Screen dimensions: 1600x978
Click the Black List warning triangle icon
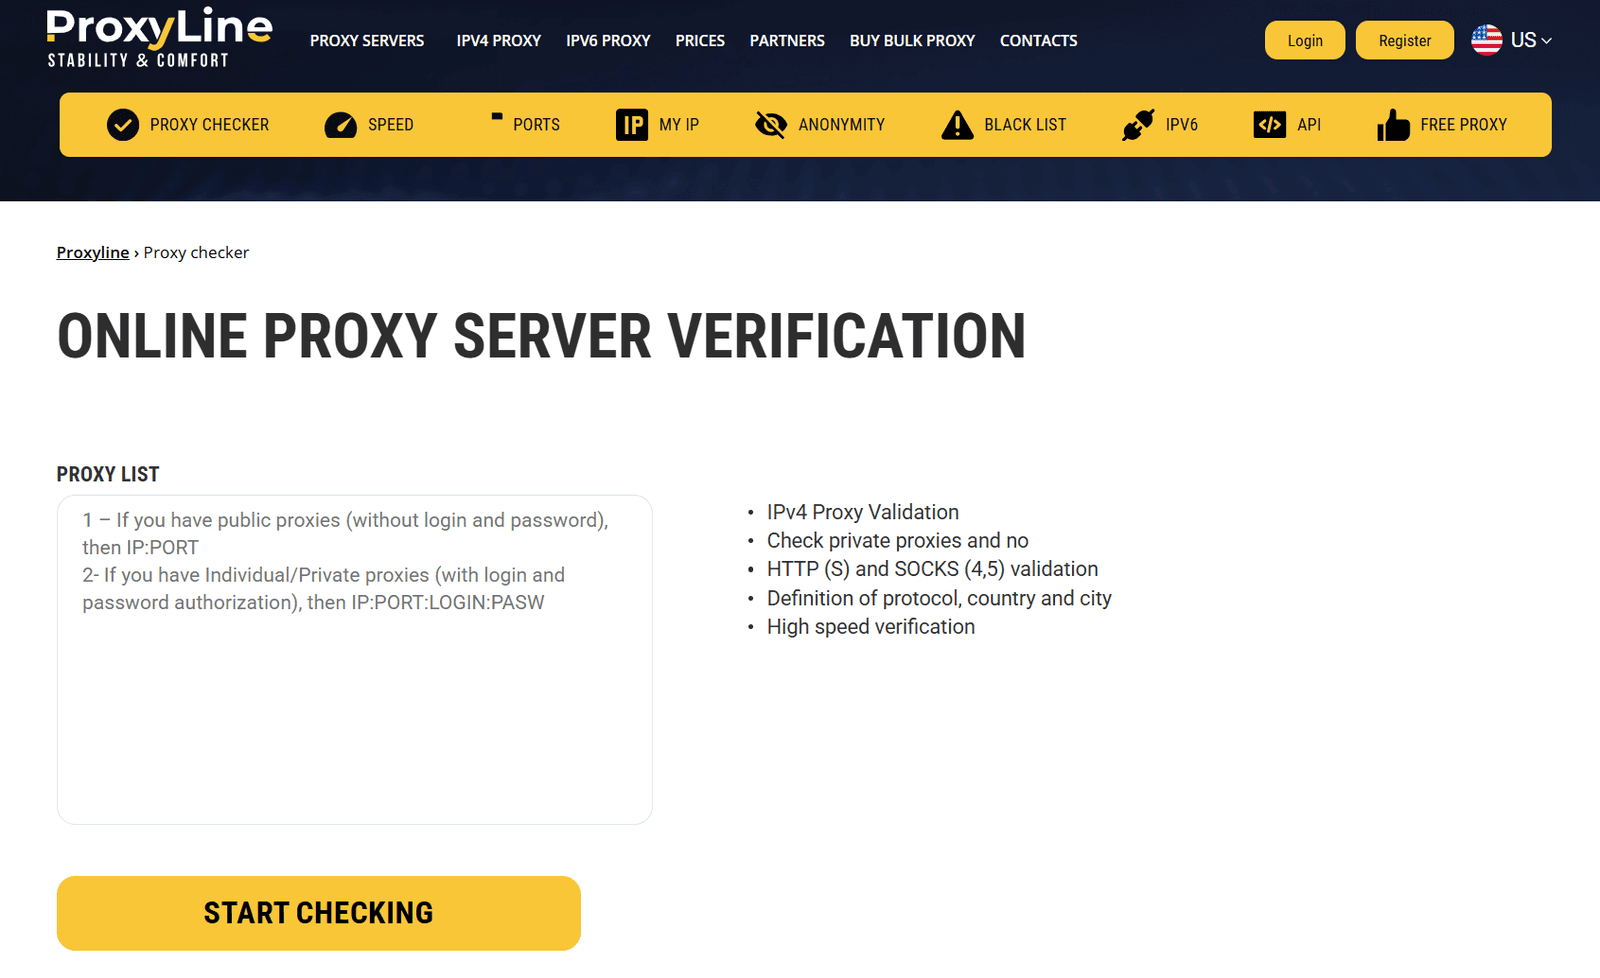[957, 125]
